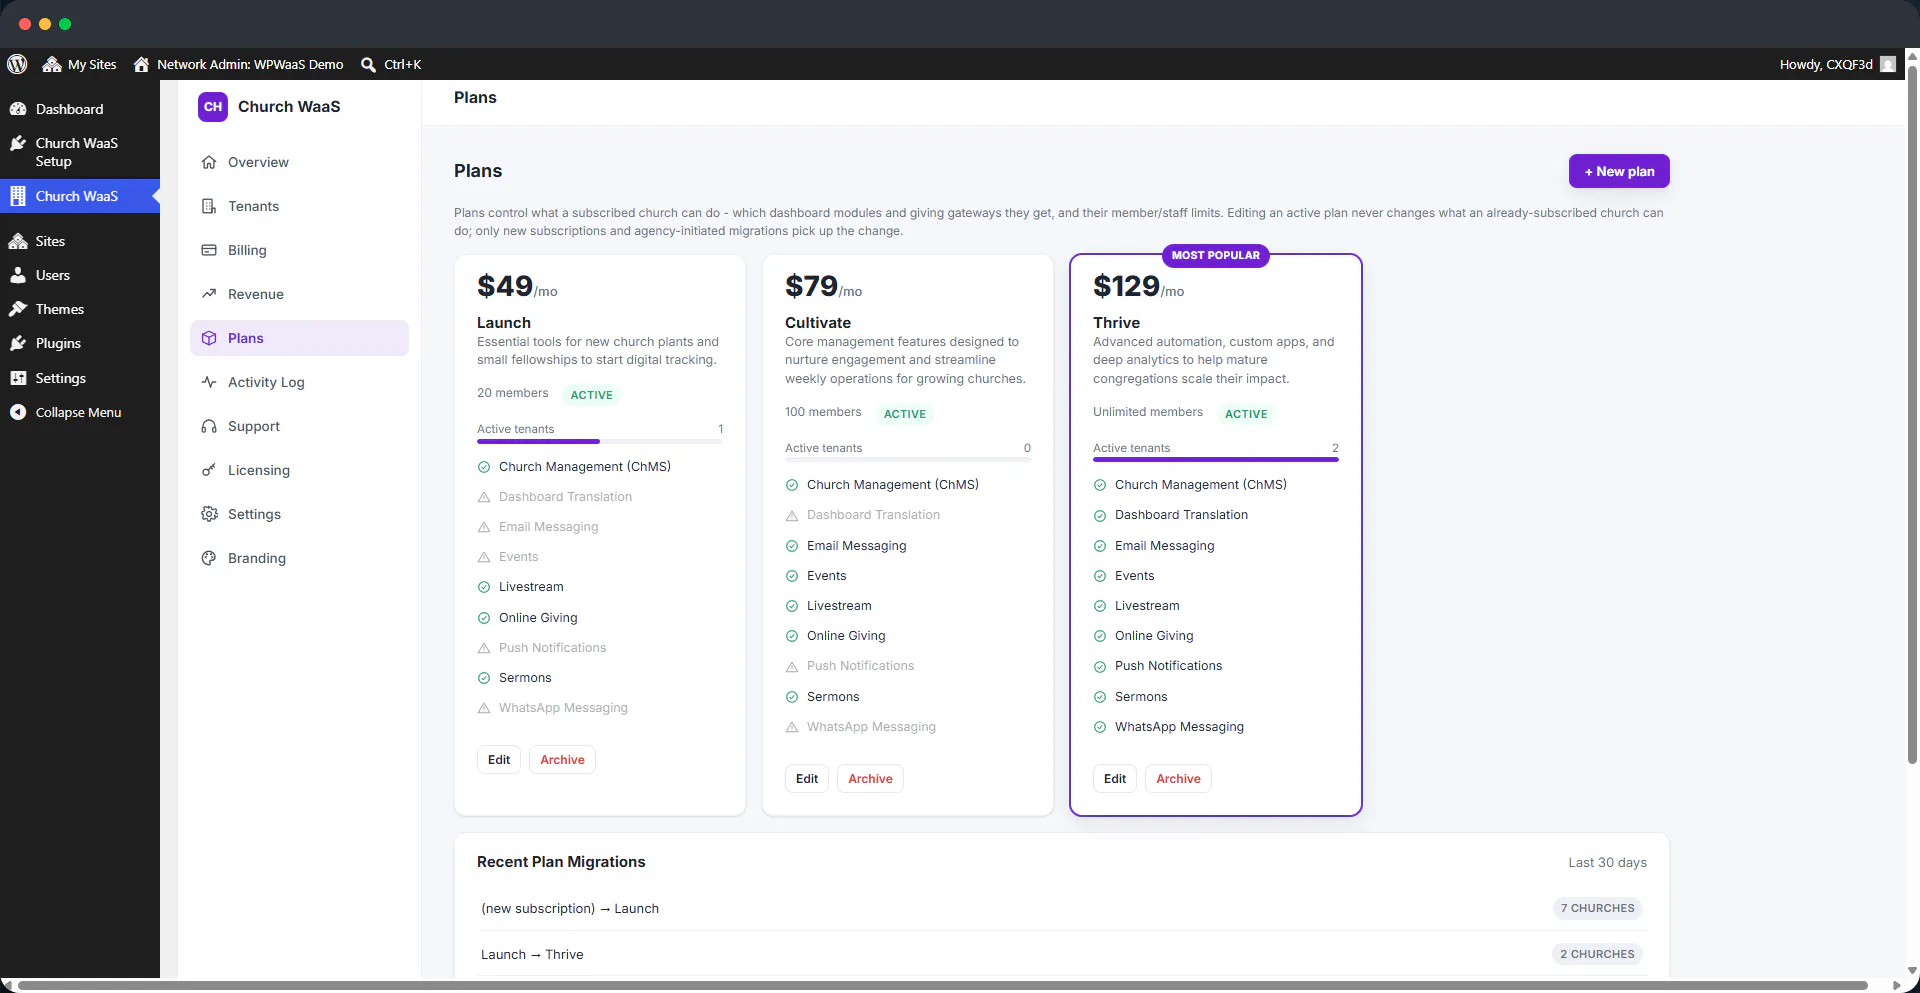Edit the Thrive plan
The height and width of the screenshot is (993, 1920).
[1114, 779]
